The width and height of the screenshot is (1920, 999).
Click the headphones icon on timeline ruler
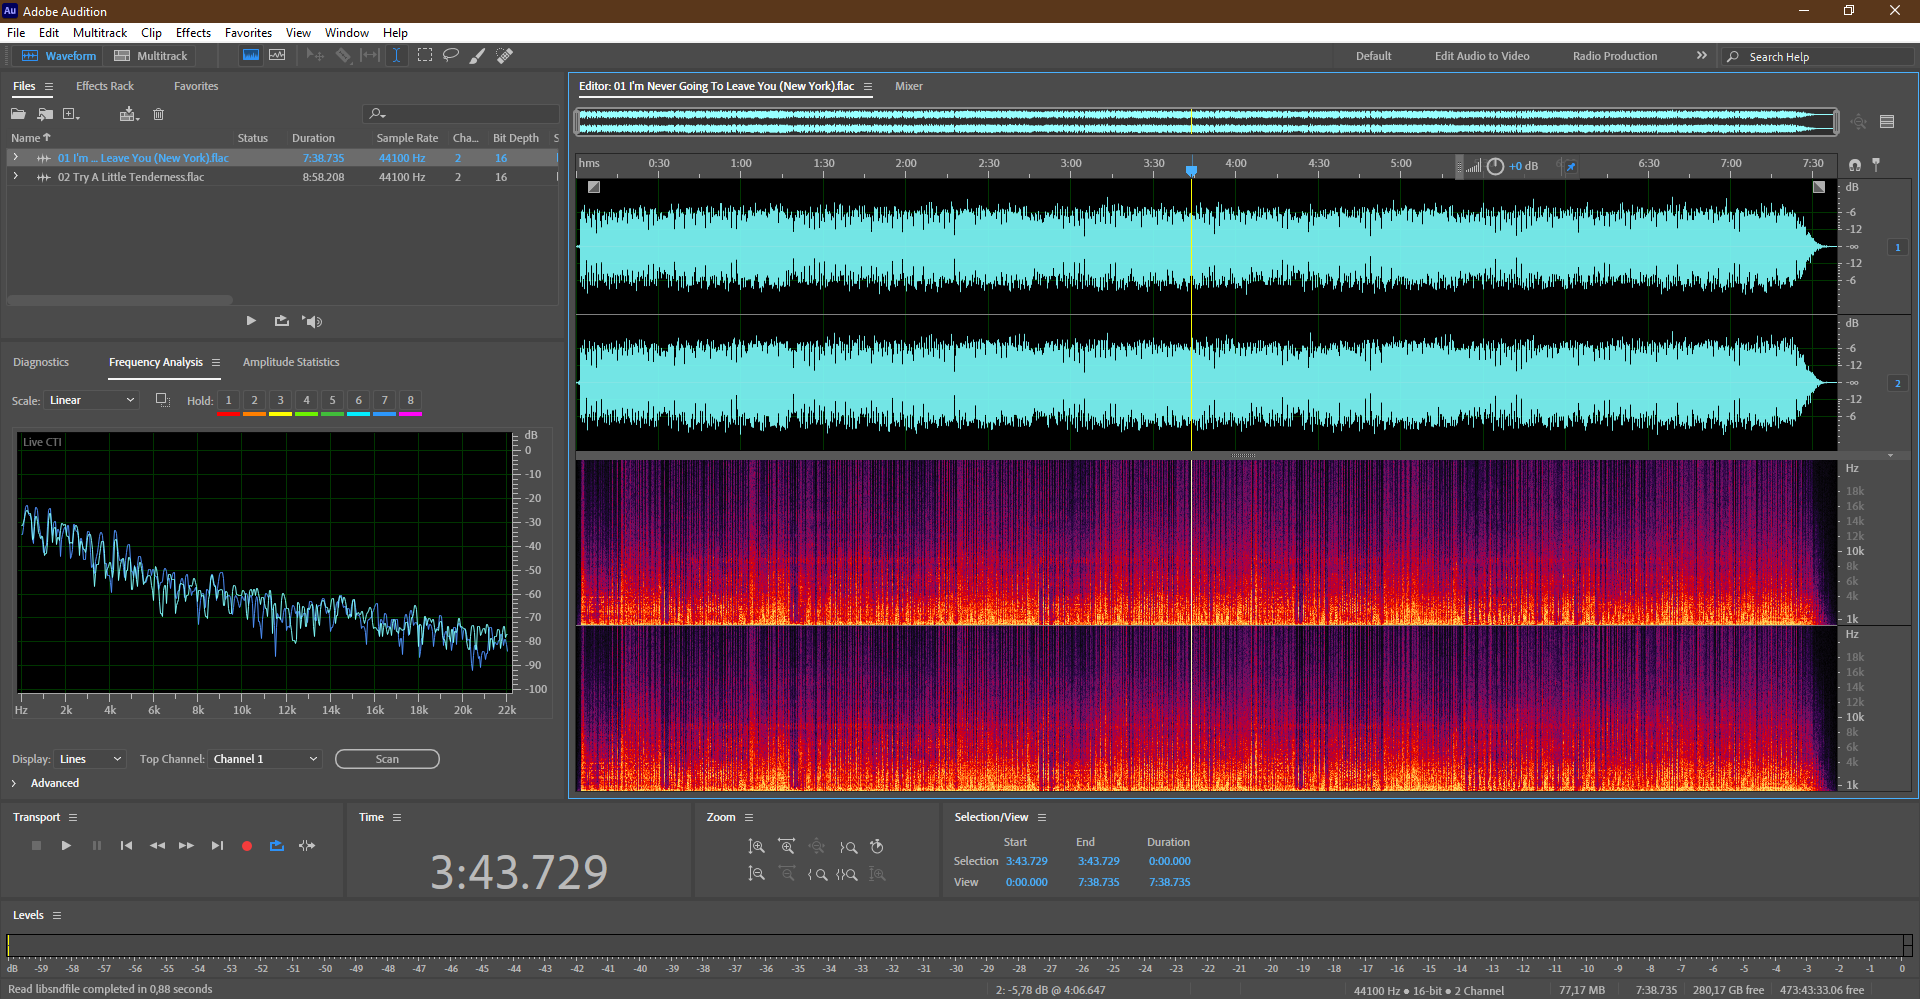click(x=1855, y=165)
